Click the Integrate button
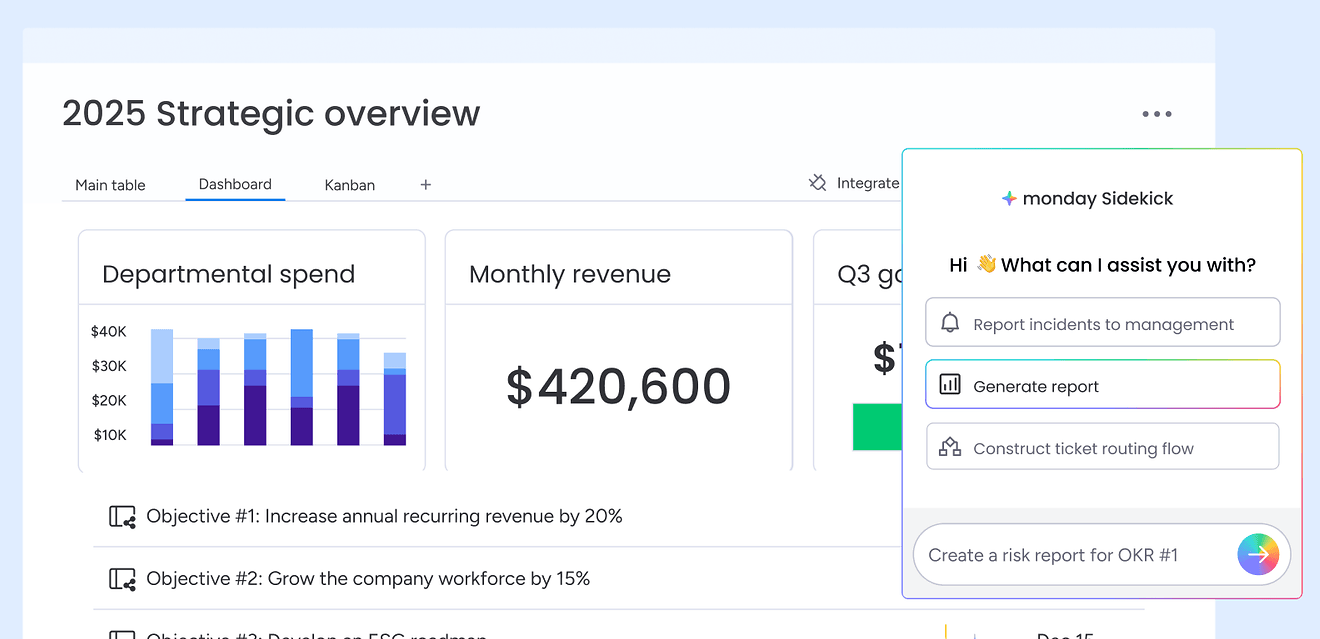 coord(854,183)
